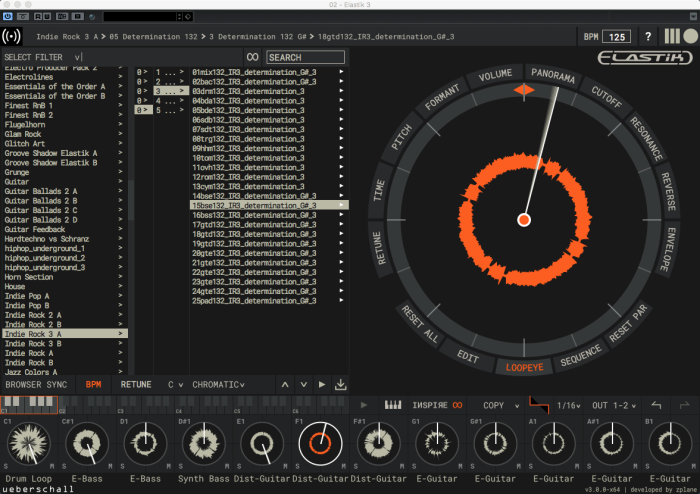Select the G1 E-Guitar pad

pyautogui.click(x=437, y=444)
